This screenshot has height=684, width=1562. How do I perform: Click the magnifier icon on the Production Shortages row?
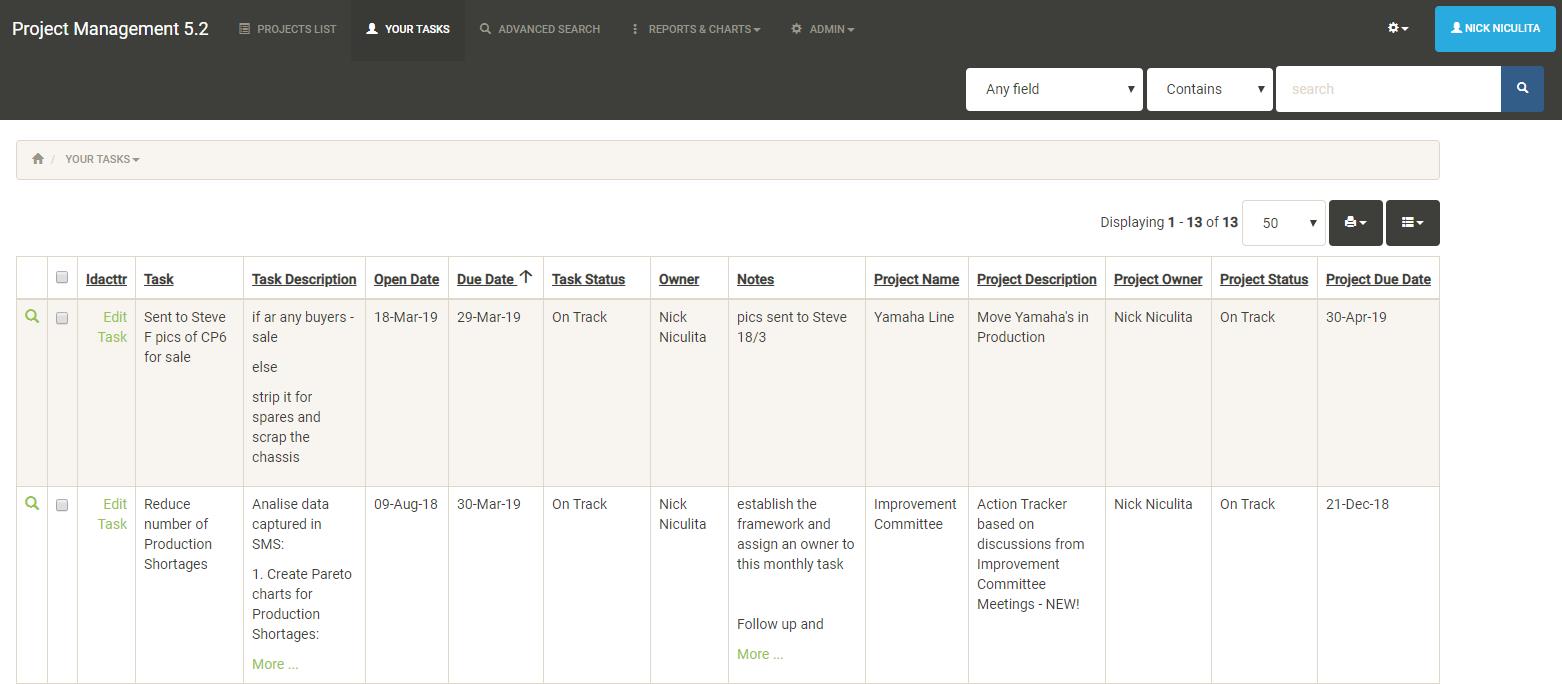point(31,502)
